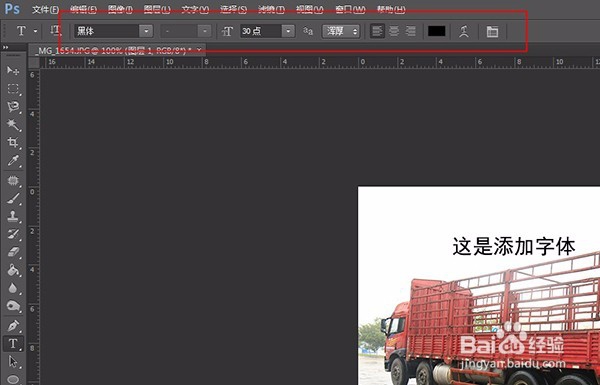This screenshot has width=600, height=385.
Task: Select the Move tool
Action: (13, 70)
